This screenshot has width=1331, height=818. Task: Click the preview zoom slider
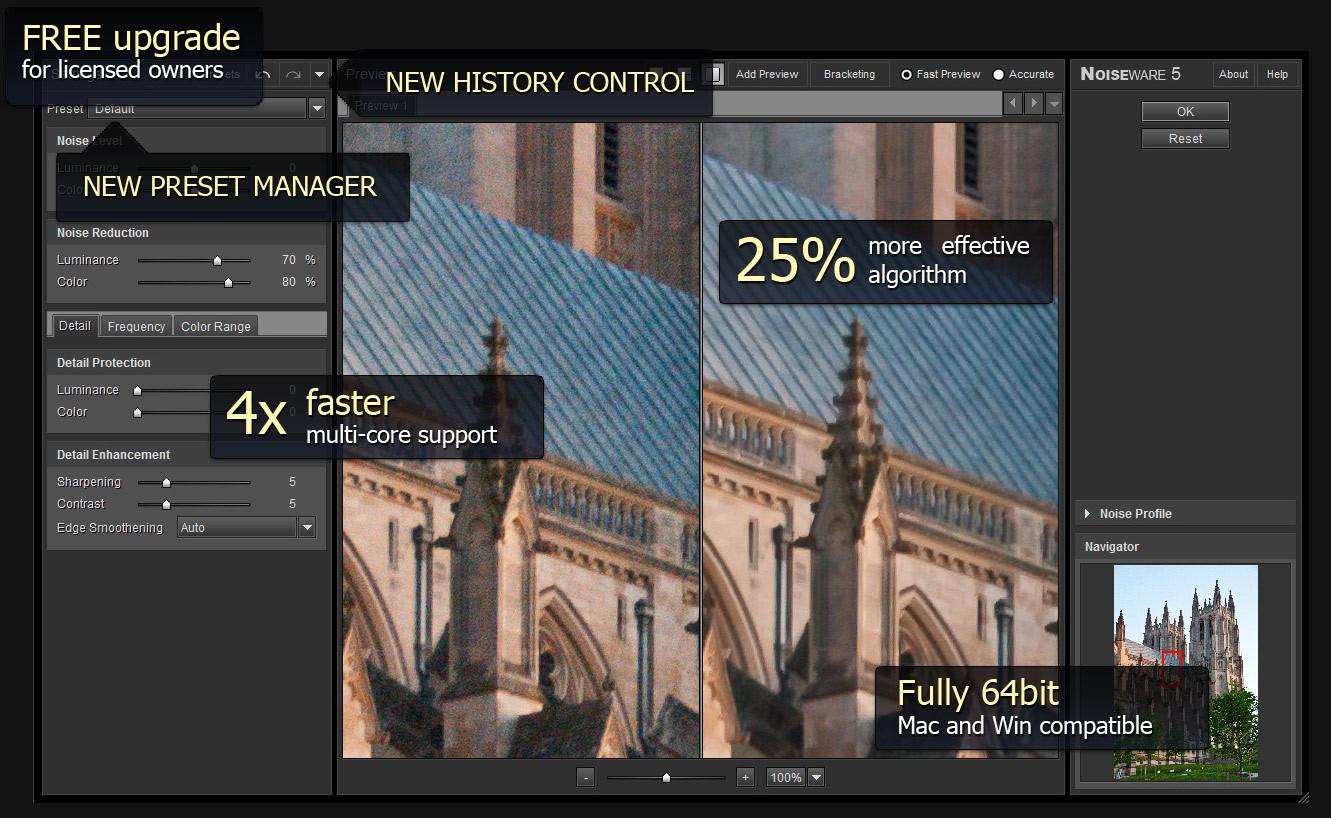coord(666,777)
